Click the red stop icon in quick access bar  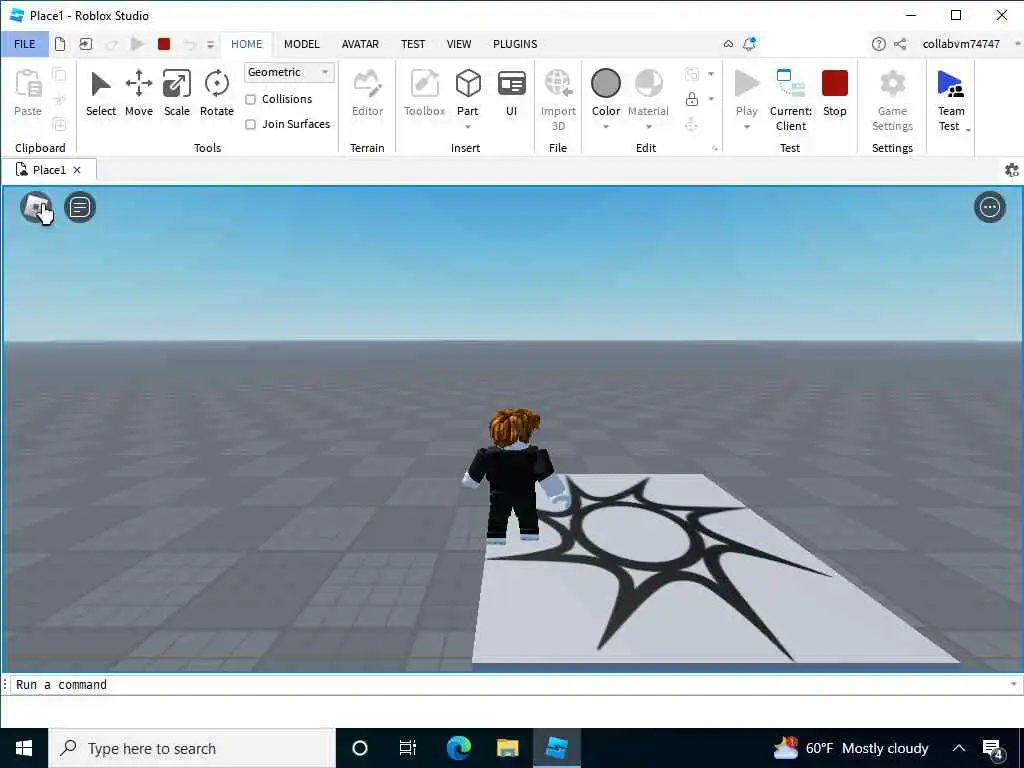164,44
